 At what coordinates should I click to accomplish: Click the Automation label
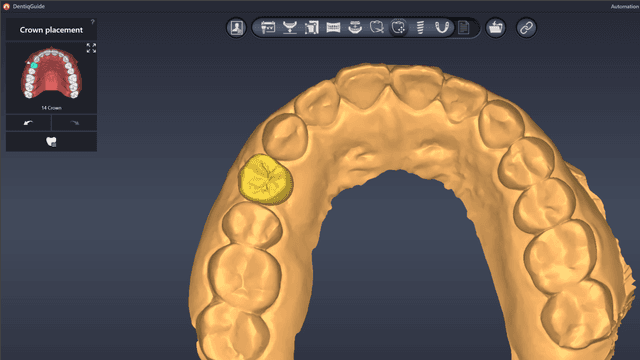[625, 7]
